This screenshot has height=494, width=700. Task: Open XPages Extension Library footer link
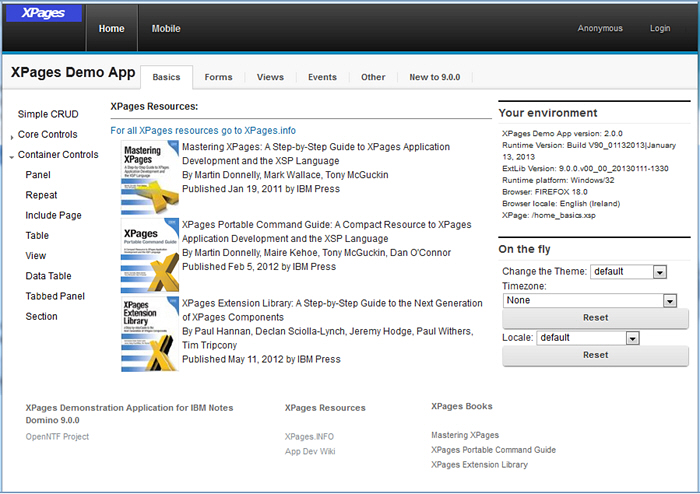pos(479,465)
